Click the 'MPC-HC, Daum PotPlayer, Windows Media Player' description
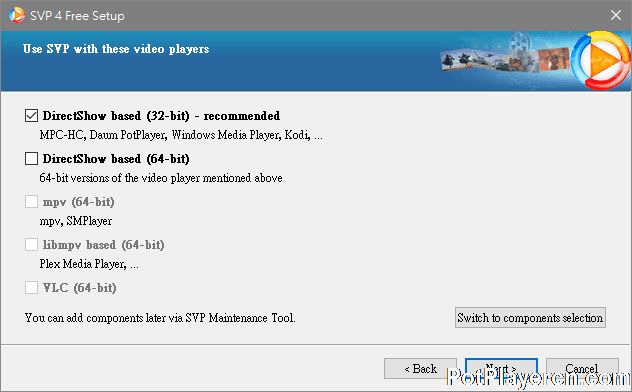The width and height of the screenshot is (632, 392). 181,135
